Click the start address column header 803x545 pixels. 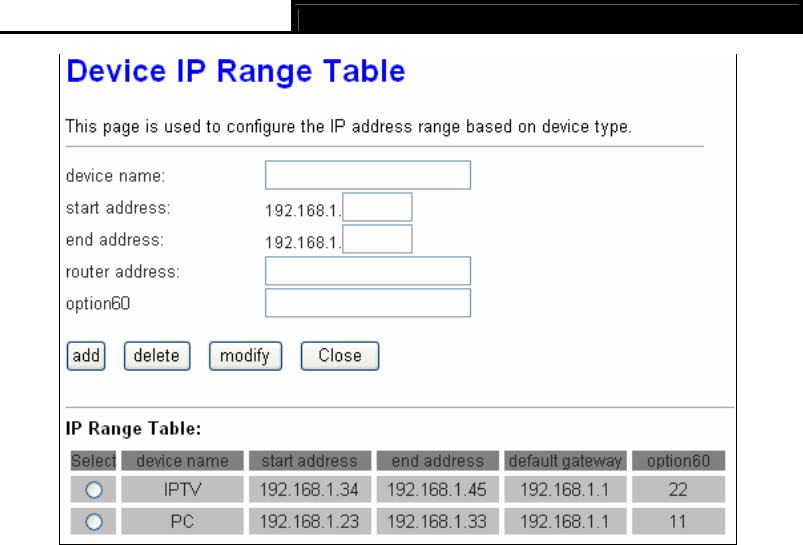click(310, 460)
